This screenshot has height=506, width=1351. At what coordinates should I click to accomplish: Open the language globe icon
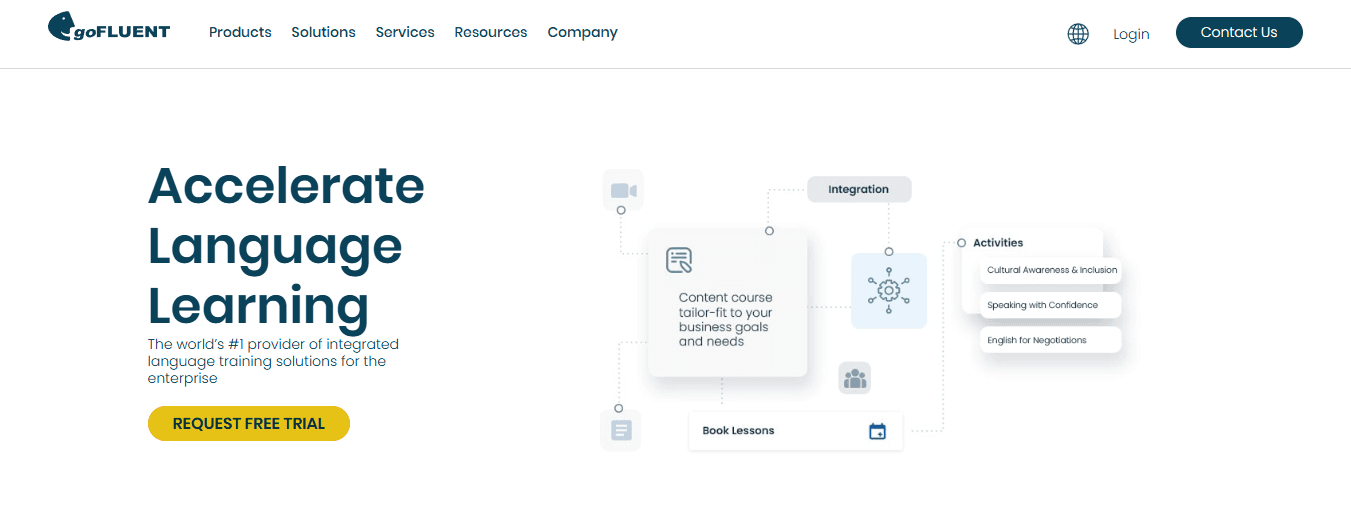(x=1078, y=34)
